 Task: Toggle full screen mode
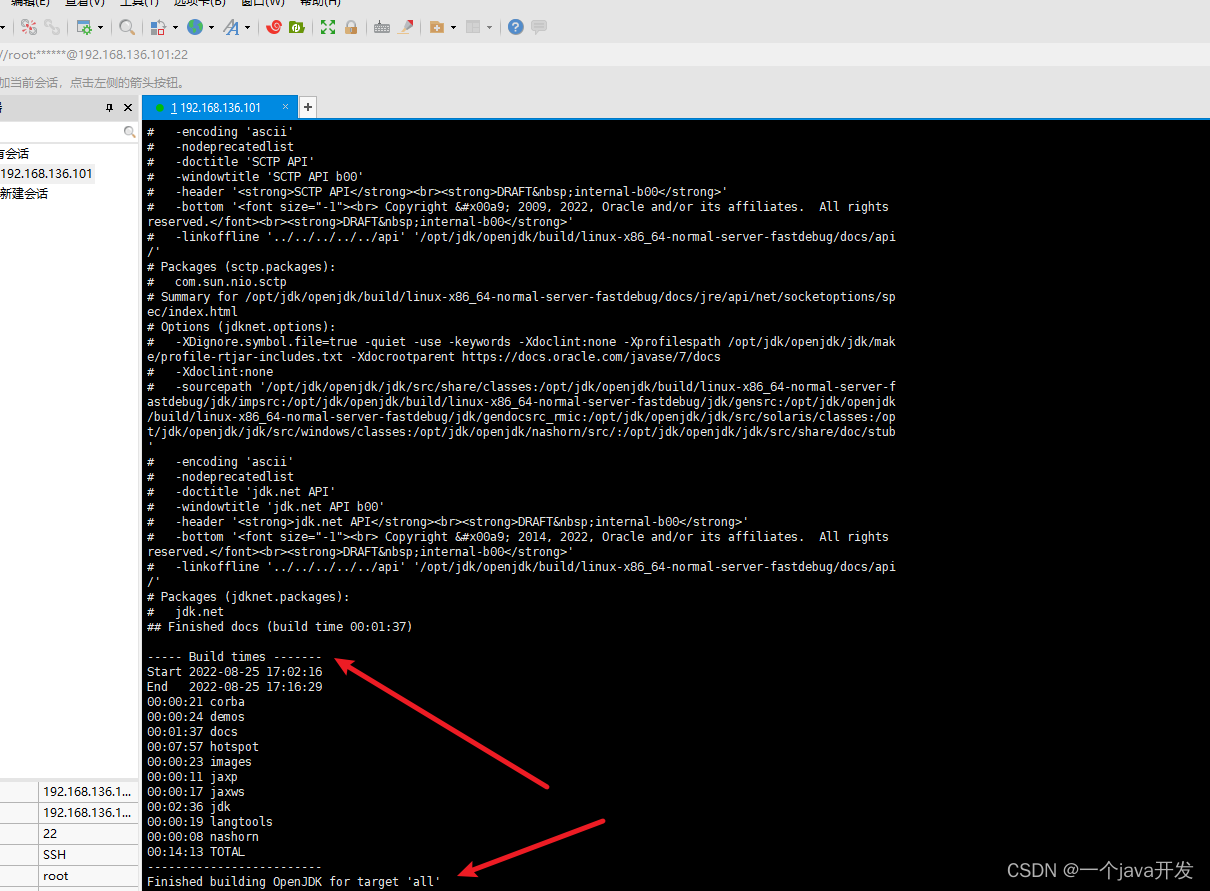click(327, 27)
